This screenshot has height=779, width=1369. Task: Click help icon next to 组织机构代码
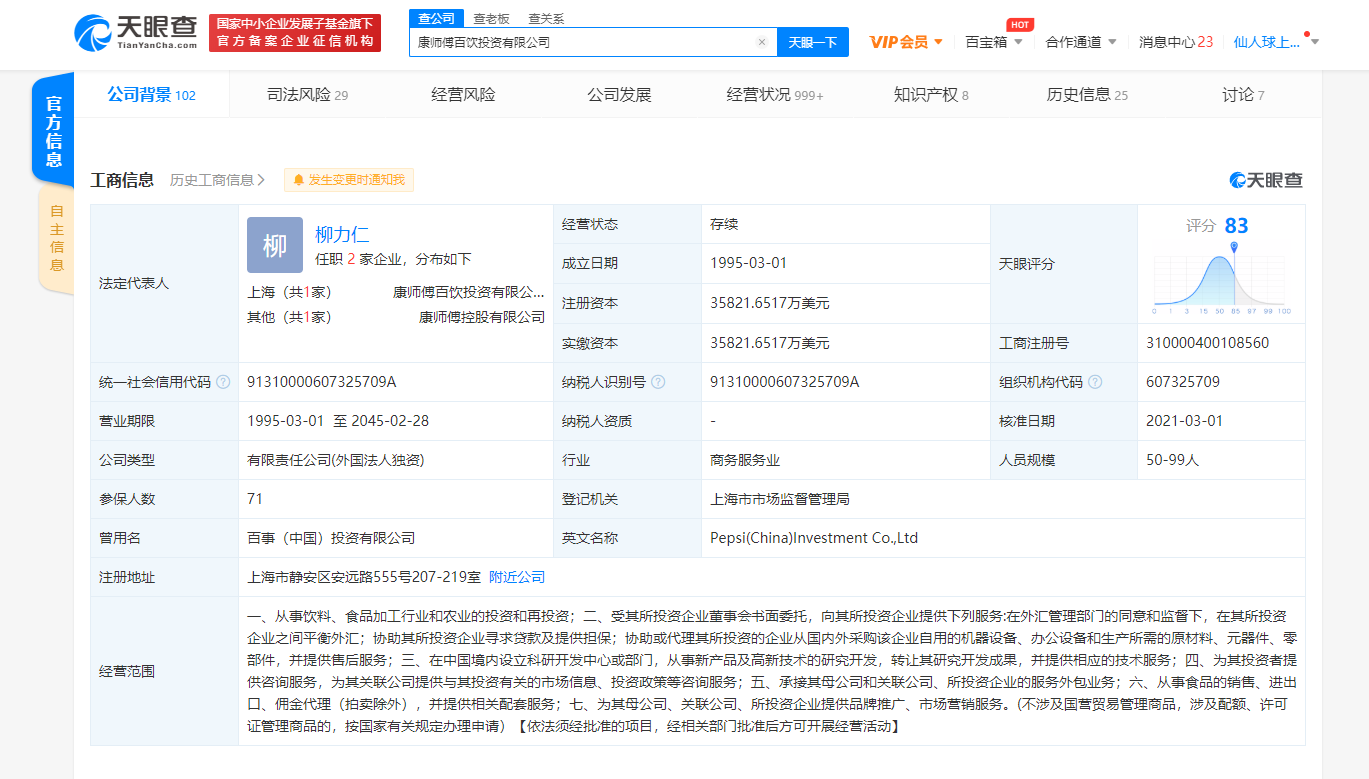[1095, 382]
